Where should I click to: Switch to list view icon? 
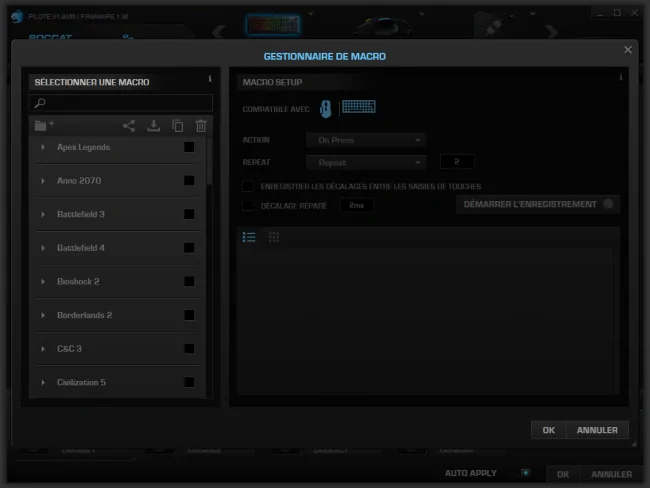click(x=249, y=237)
